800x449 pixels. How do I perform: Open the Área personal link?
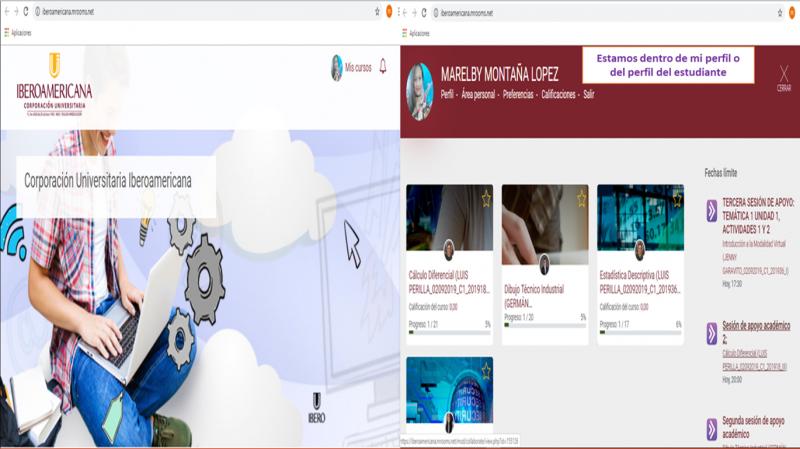pyautogui.click(x=478, y=94)
